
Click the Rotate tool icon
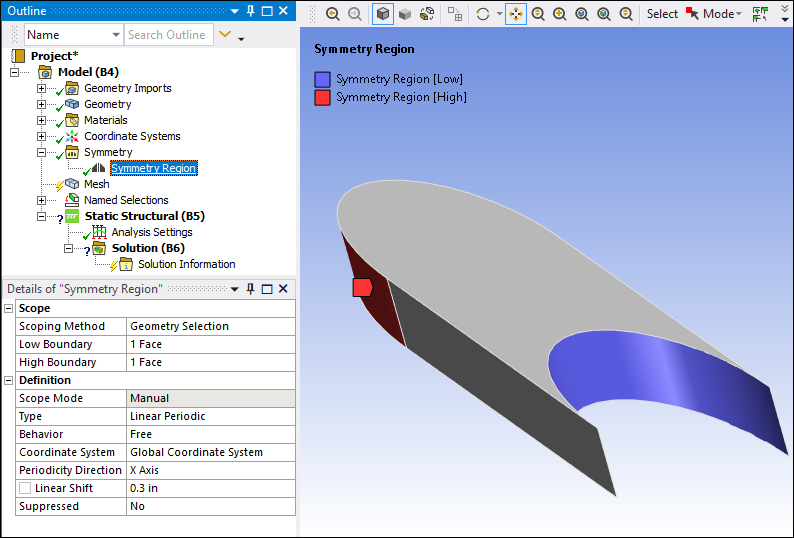pyautogui.click(x=483, y=14)
